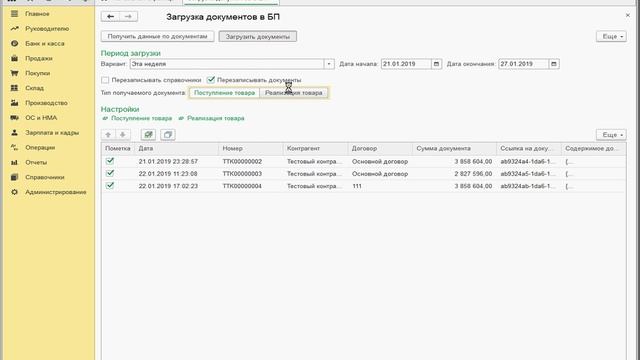The width and height of the screenshot is (640, 360).
Task: Select cell with договор 111
Action: click(x=380, y=186)
